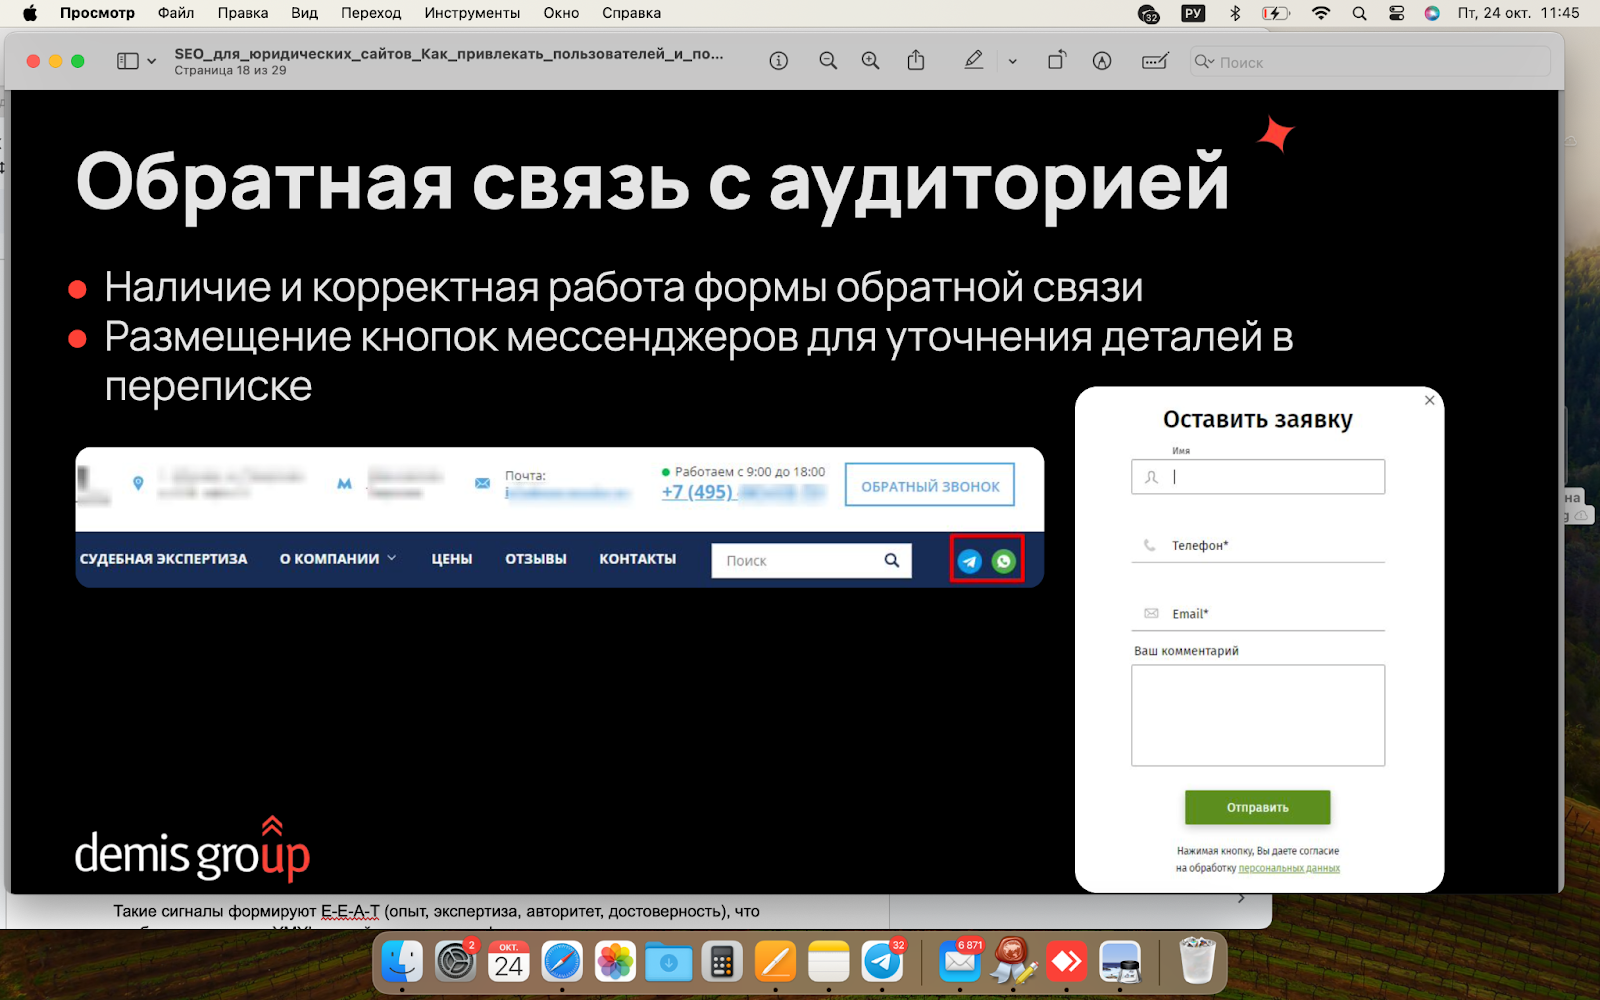
Task: Switch the РУ keyboard input source
Action: [x=1193, y=13]
